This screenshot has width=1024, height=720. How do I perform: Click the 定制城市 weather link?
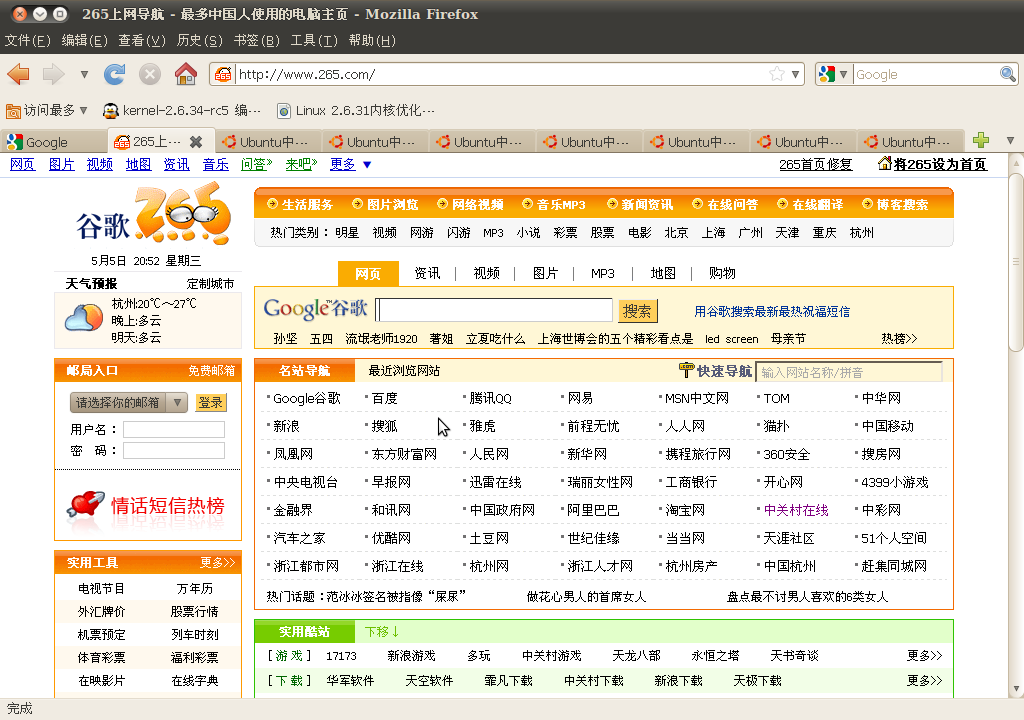point(210,284)
